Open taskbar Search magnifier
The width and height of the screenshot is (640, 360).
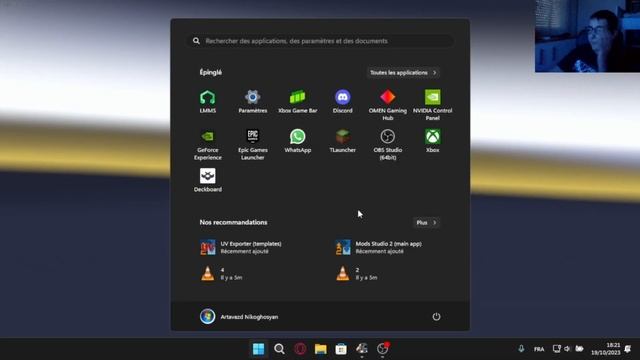pos(279,349)
